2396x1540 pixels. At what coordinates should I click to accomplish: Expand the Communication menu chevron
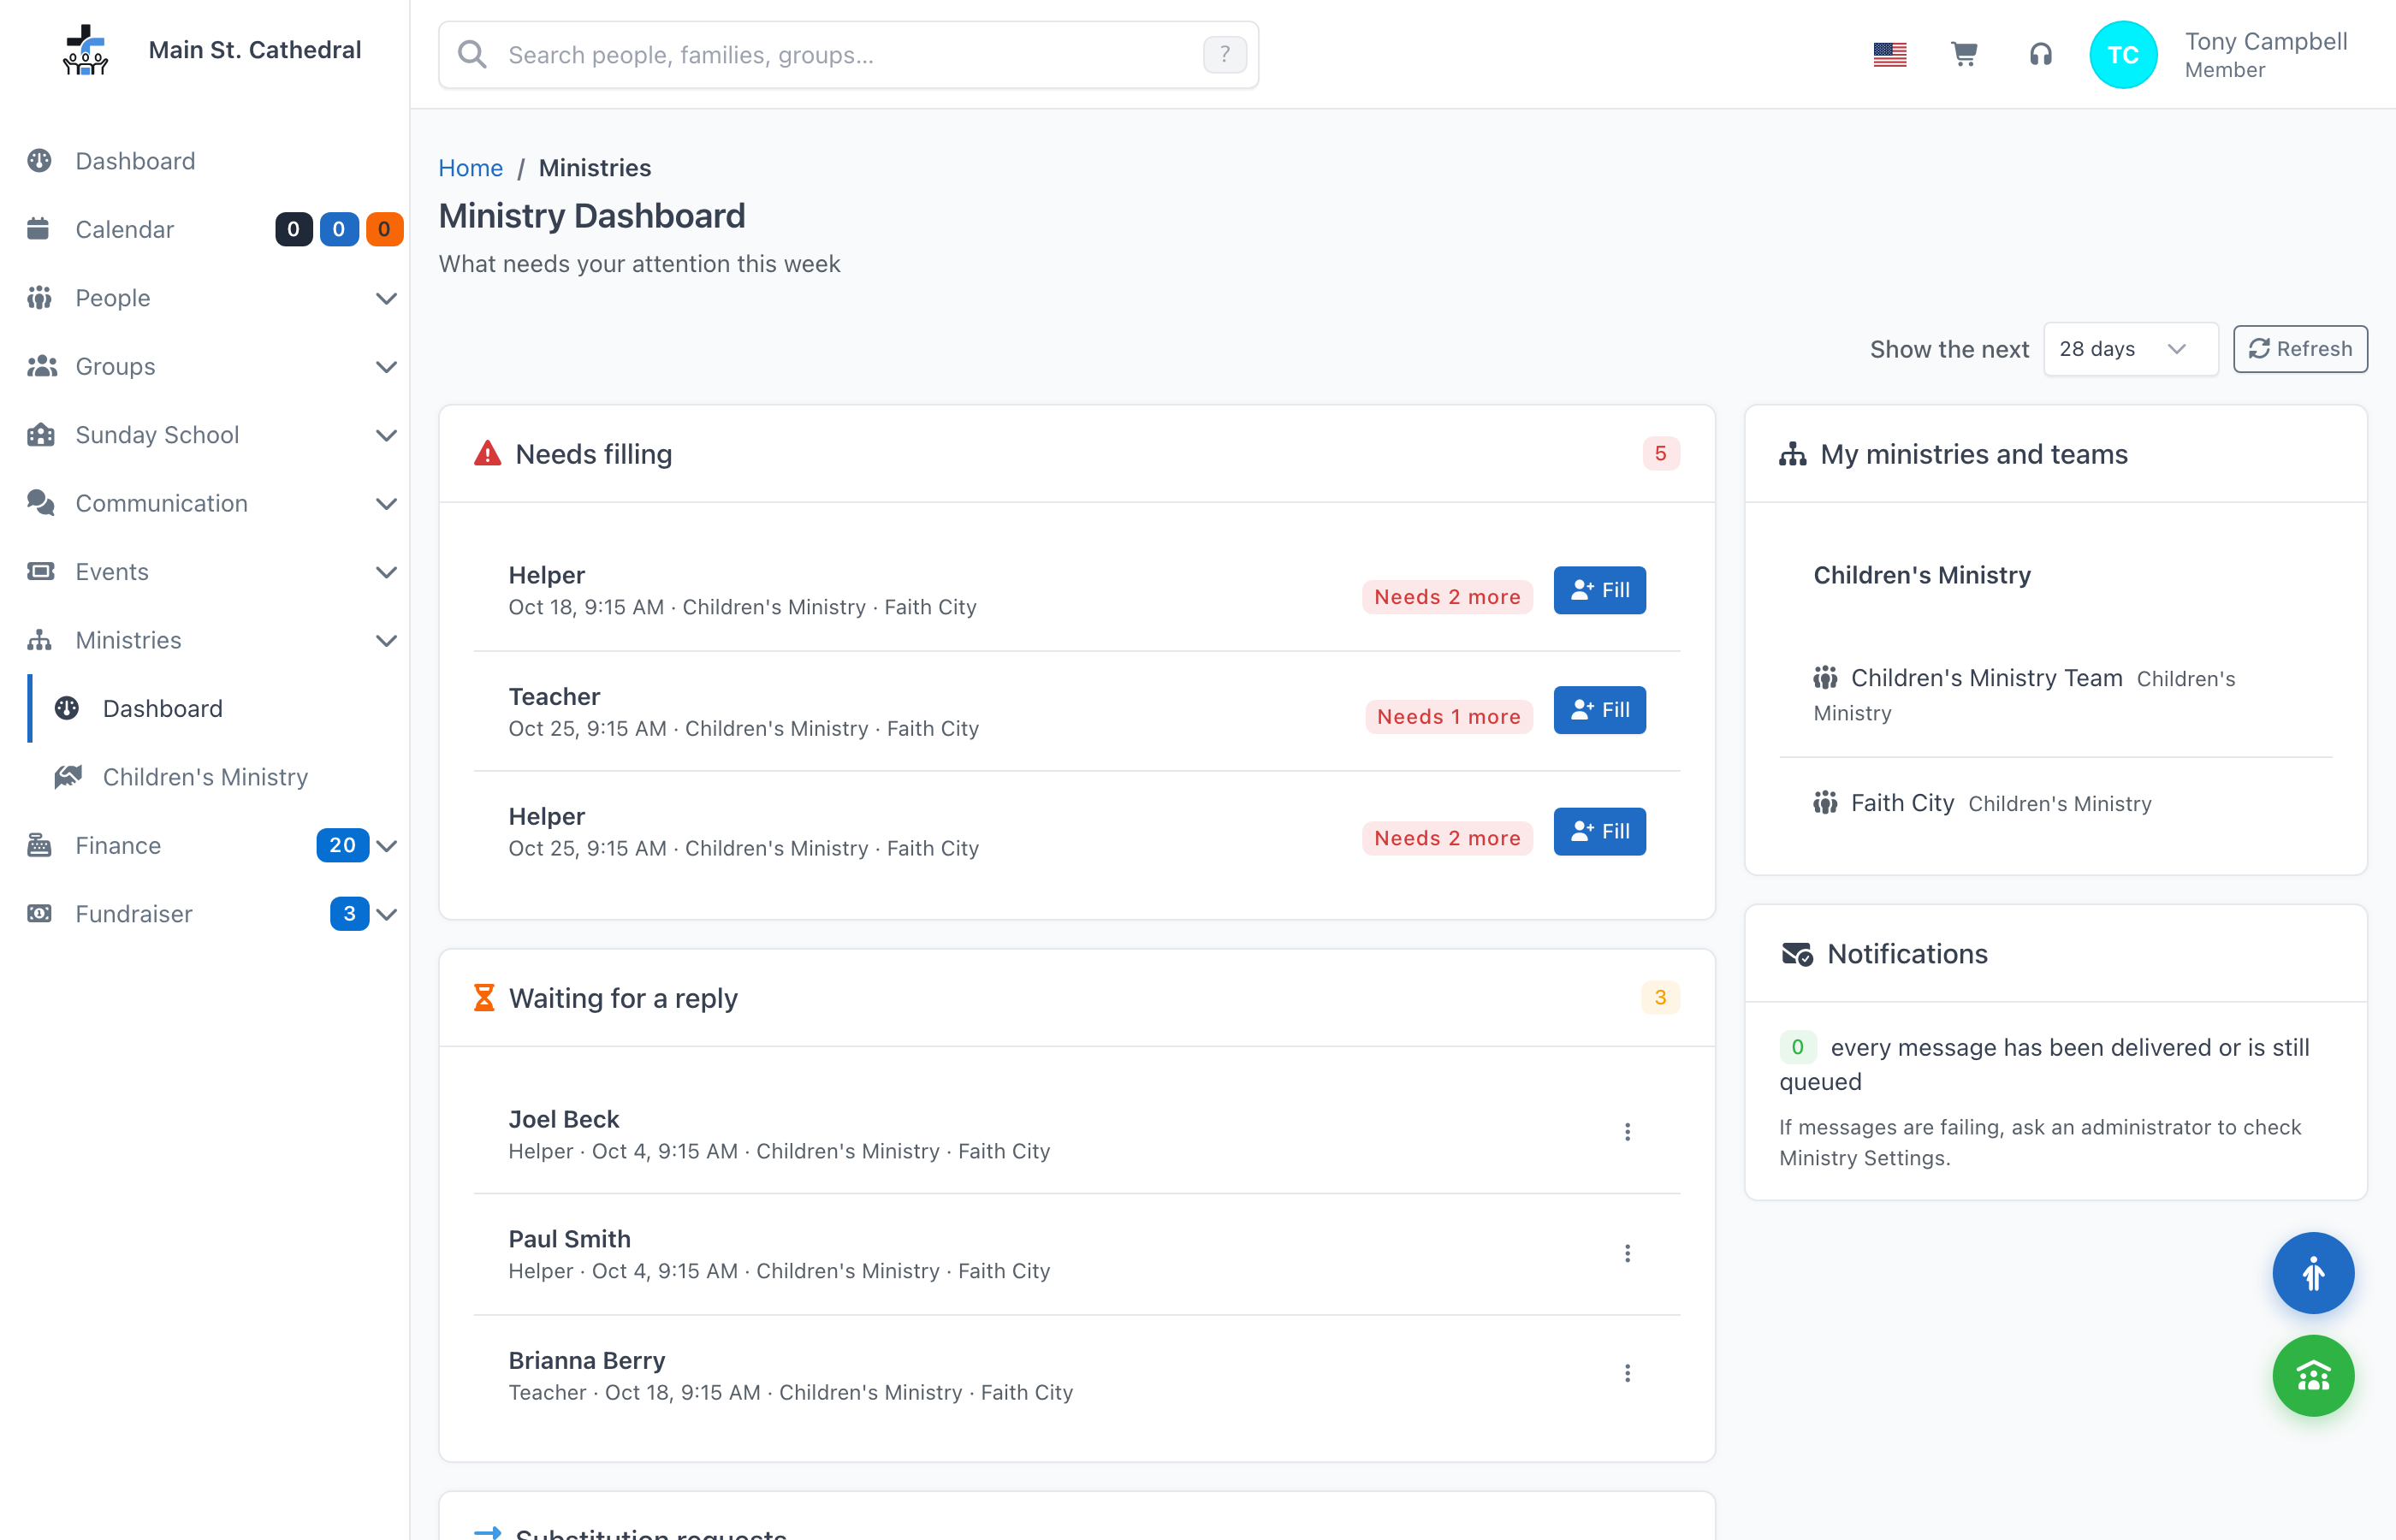(x=386, y=504)
